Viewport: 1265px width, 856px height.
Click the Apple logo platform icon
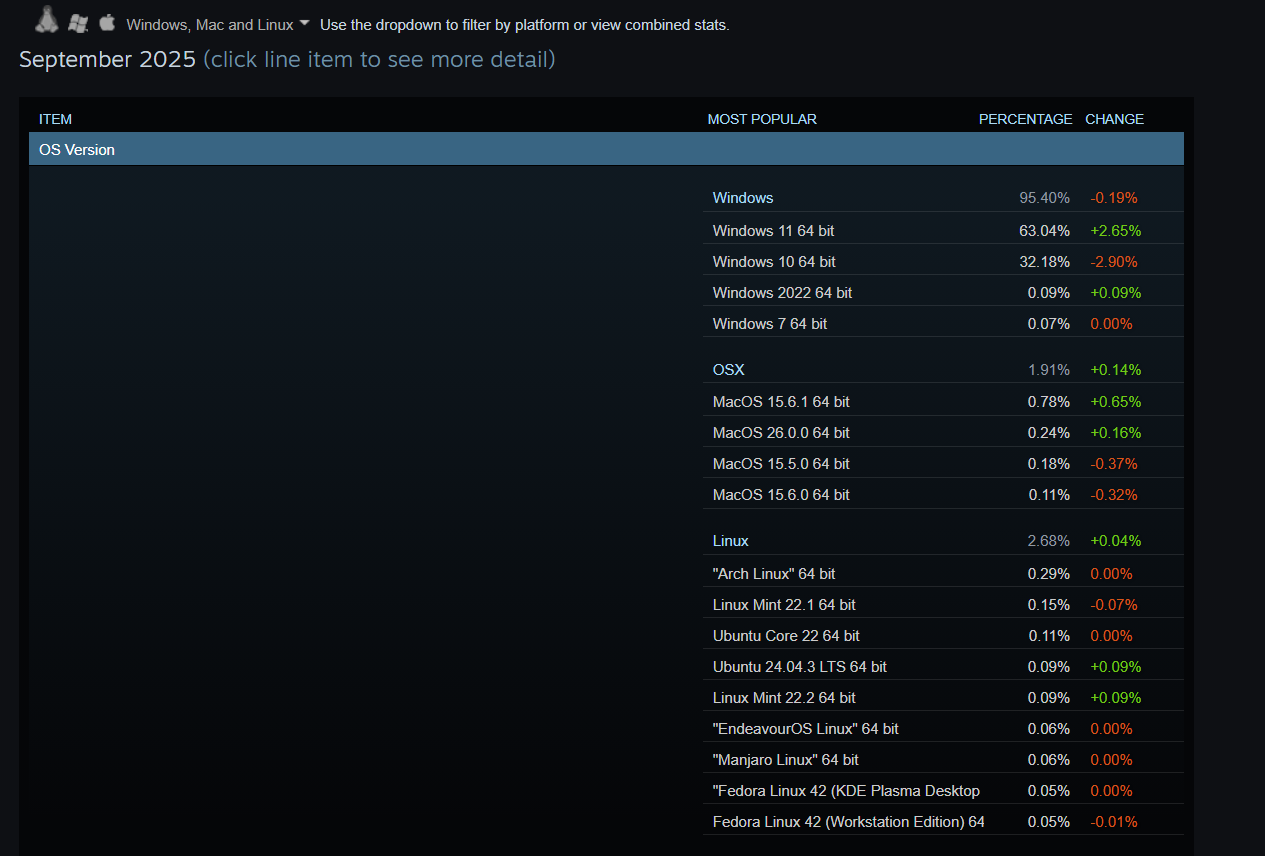coord(107,23)
